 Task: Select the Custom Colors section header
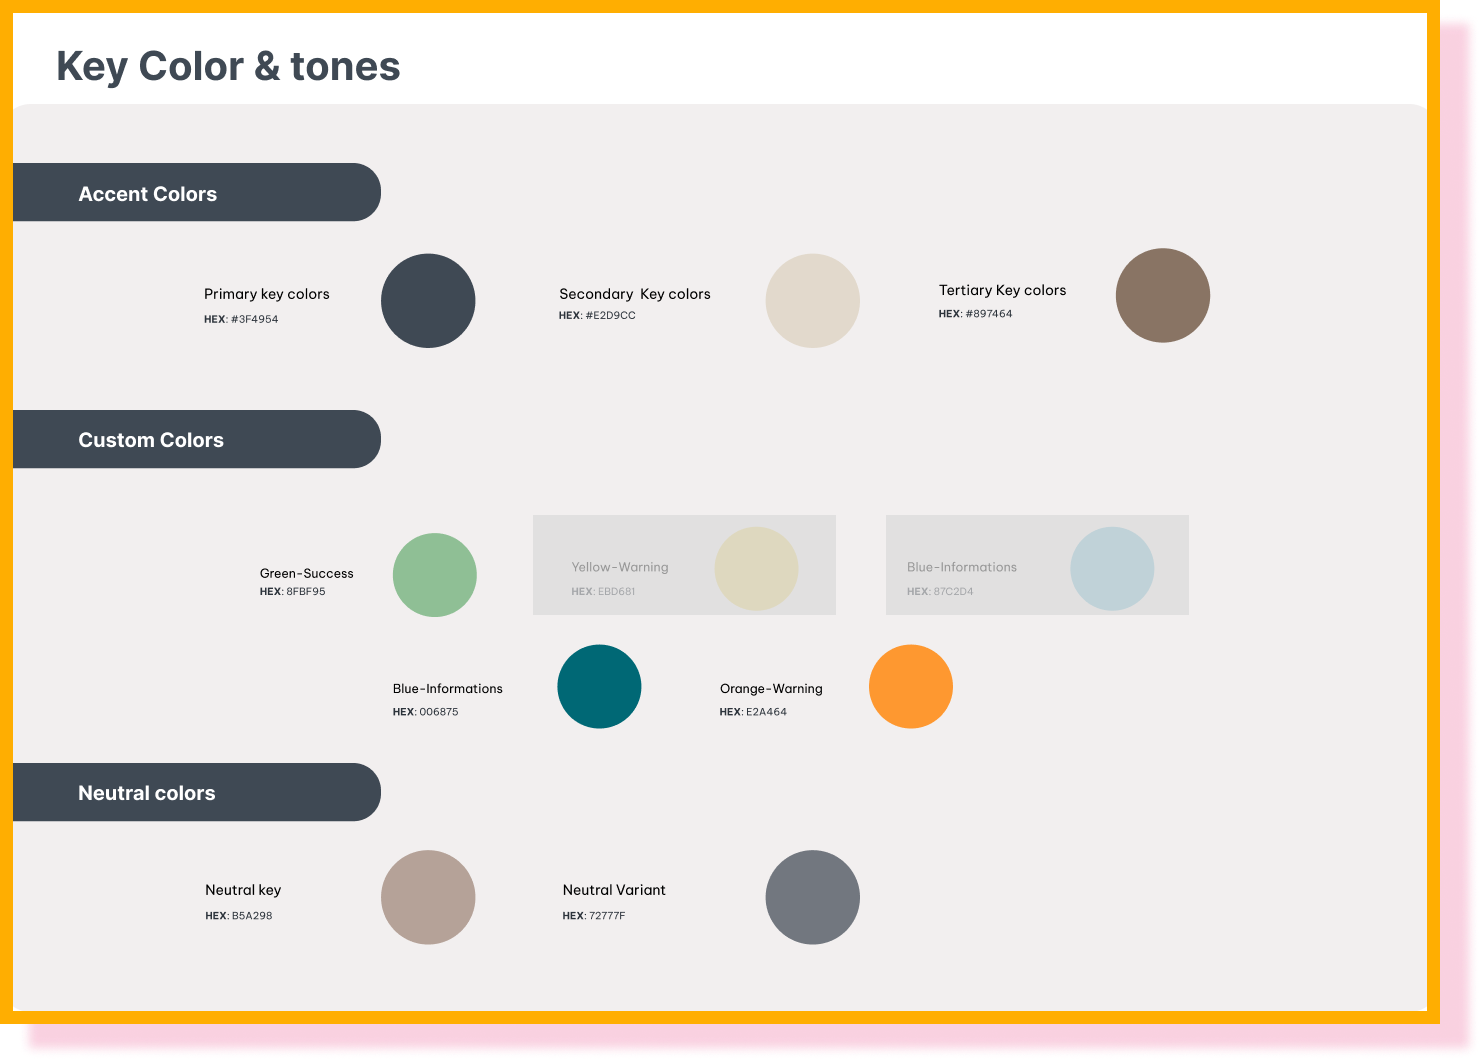pos(151,440)
